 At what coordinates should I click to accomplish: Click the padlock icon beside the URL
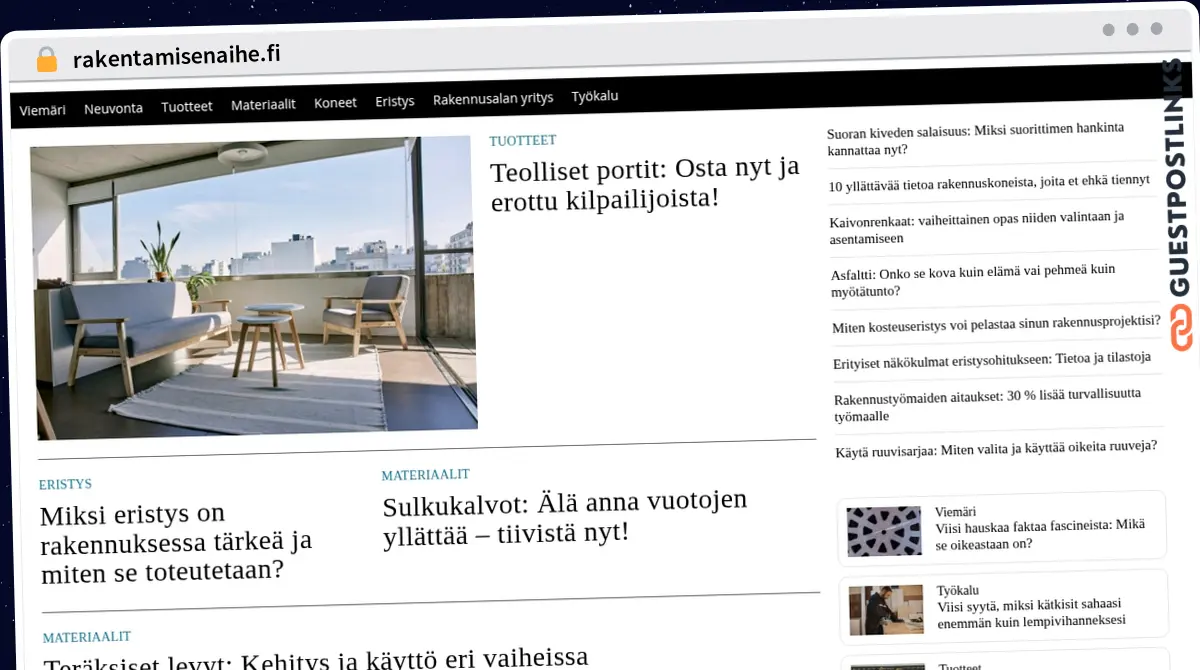[46, 59]
